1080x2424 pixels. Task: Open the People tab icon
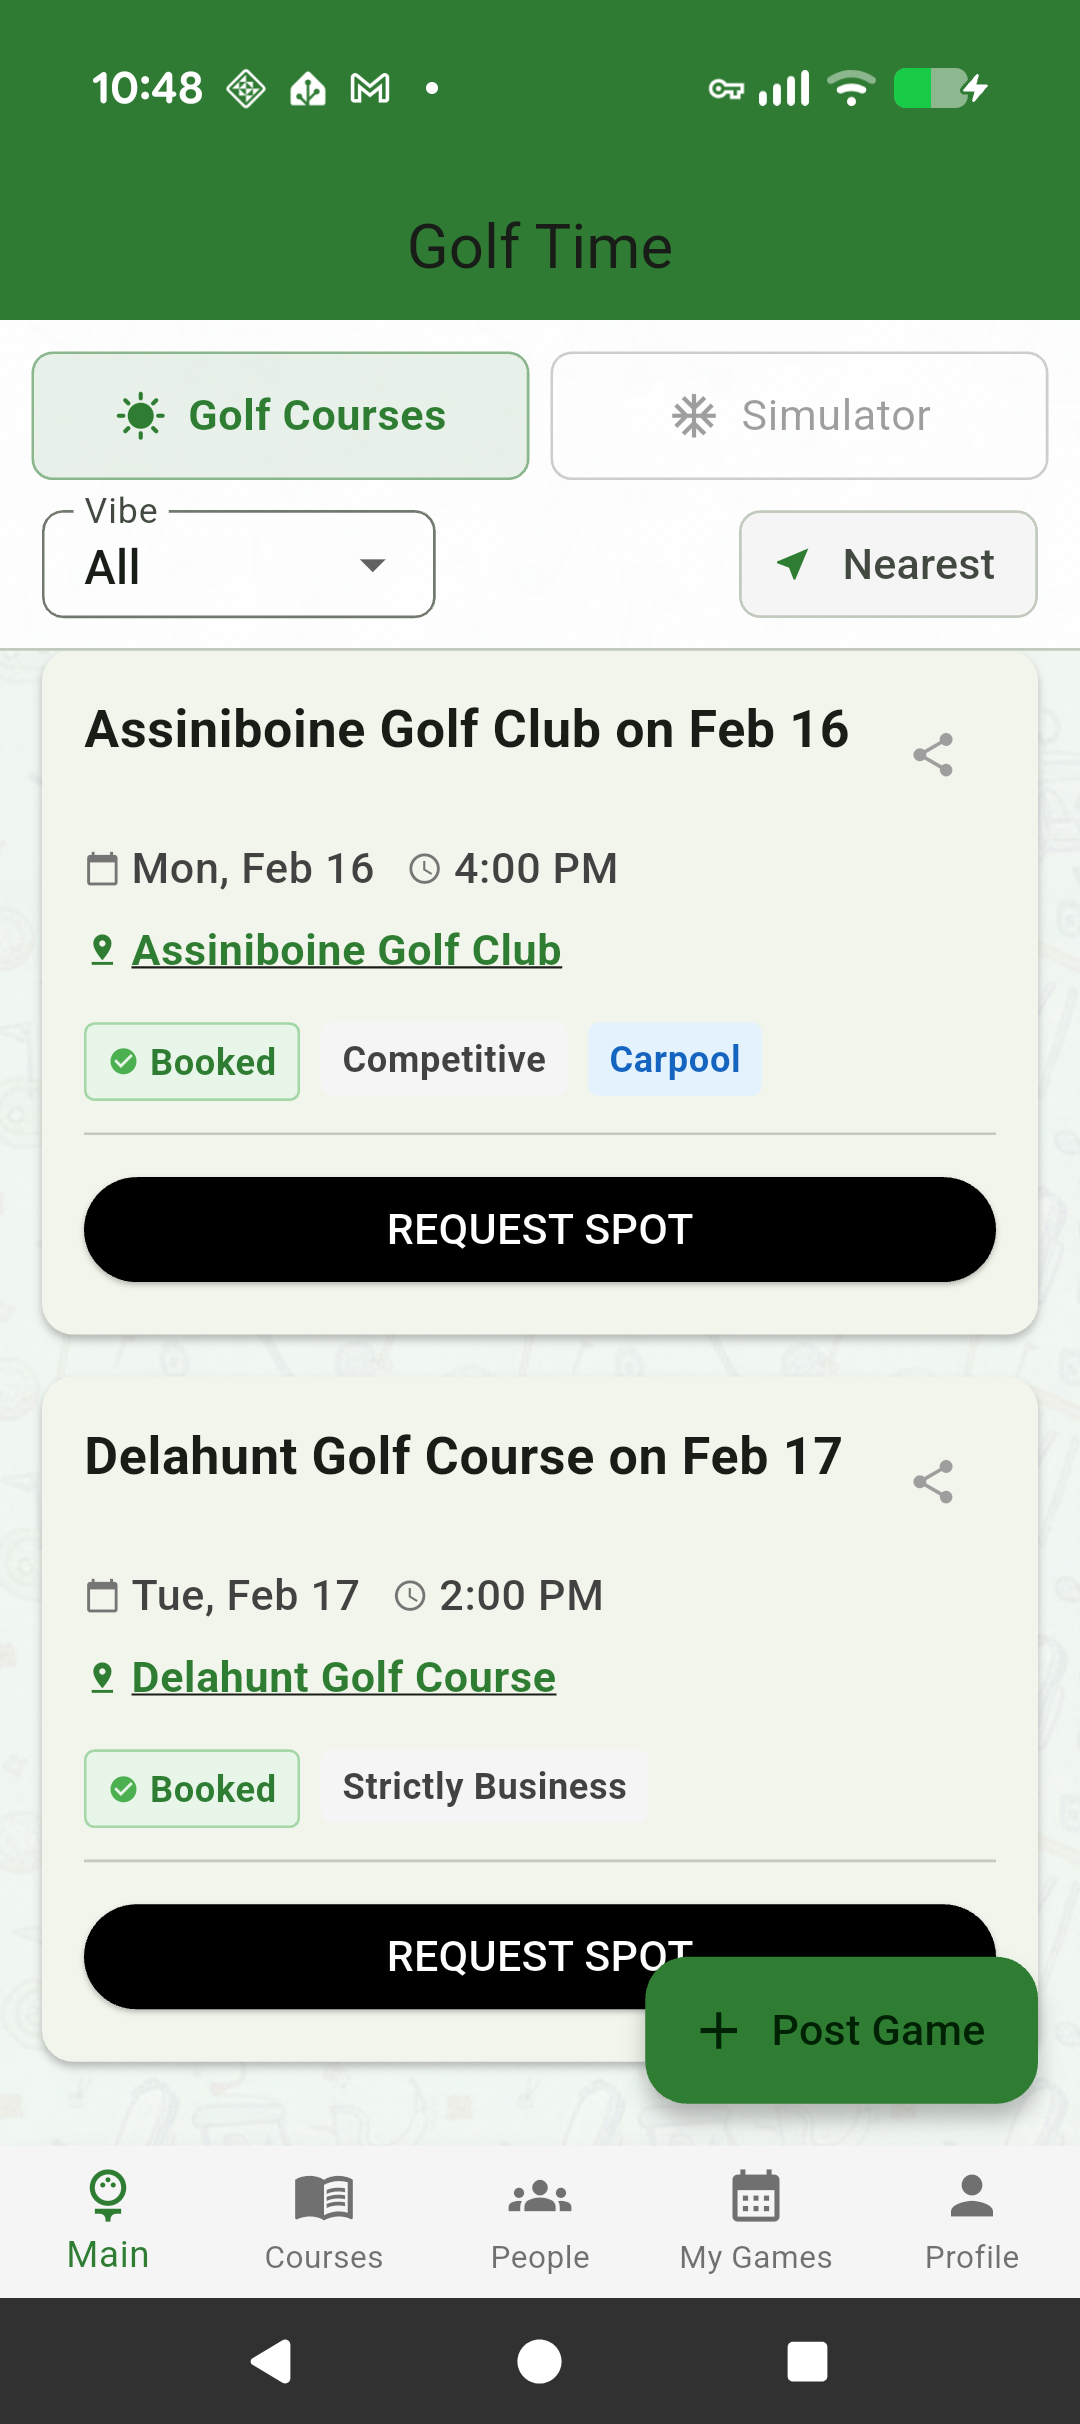[x=540, y=2198]
